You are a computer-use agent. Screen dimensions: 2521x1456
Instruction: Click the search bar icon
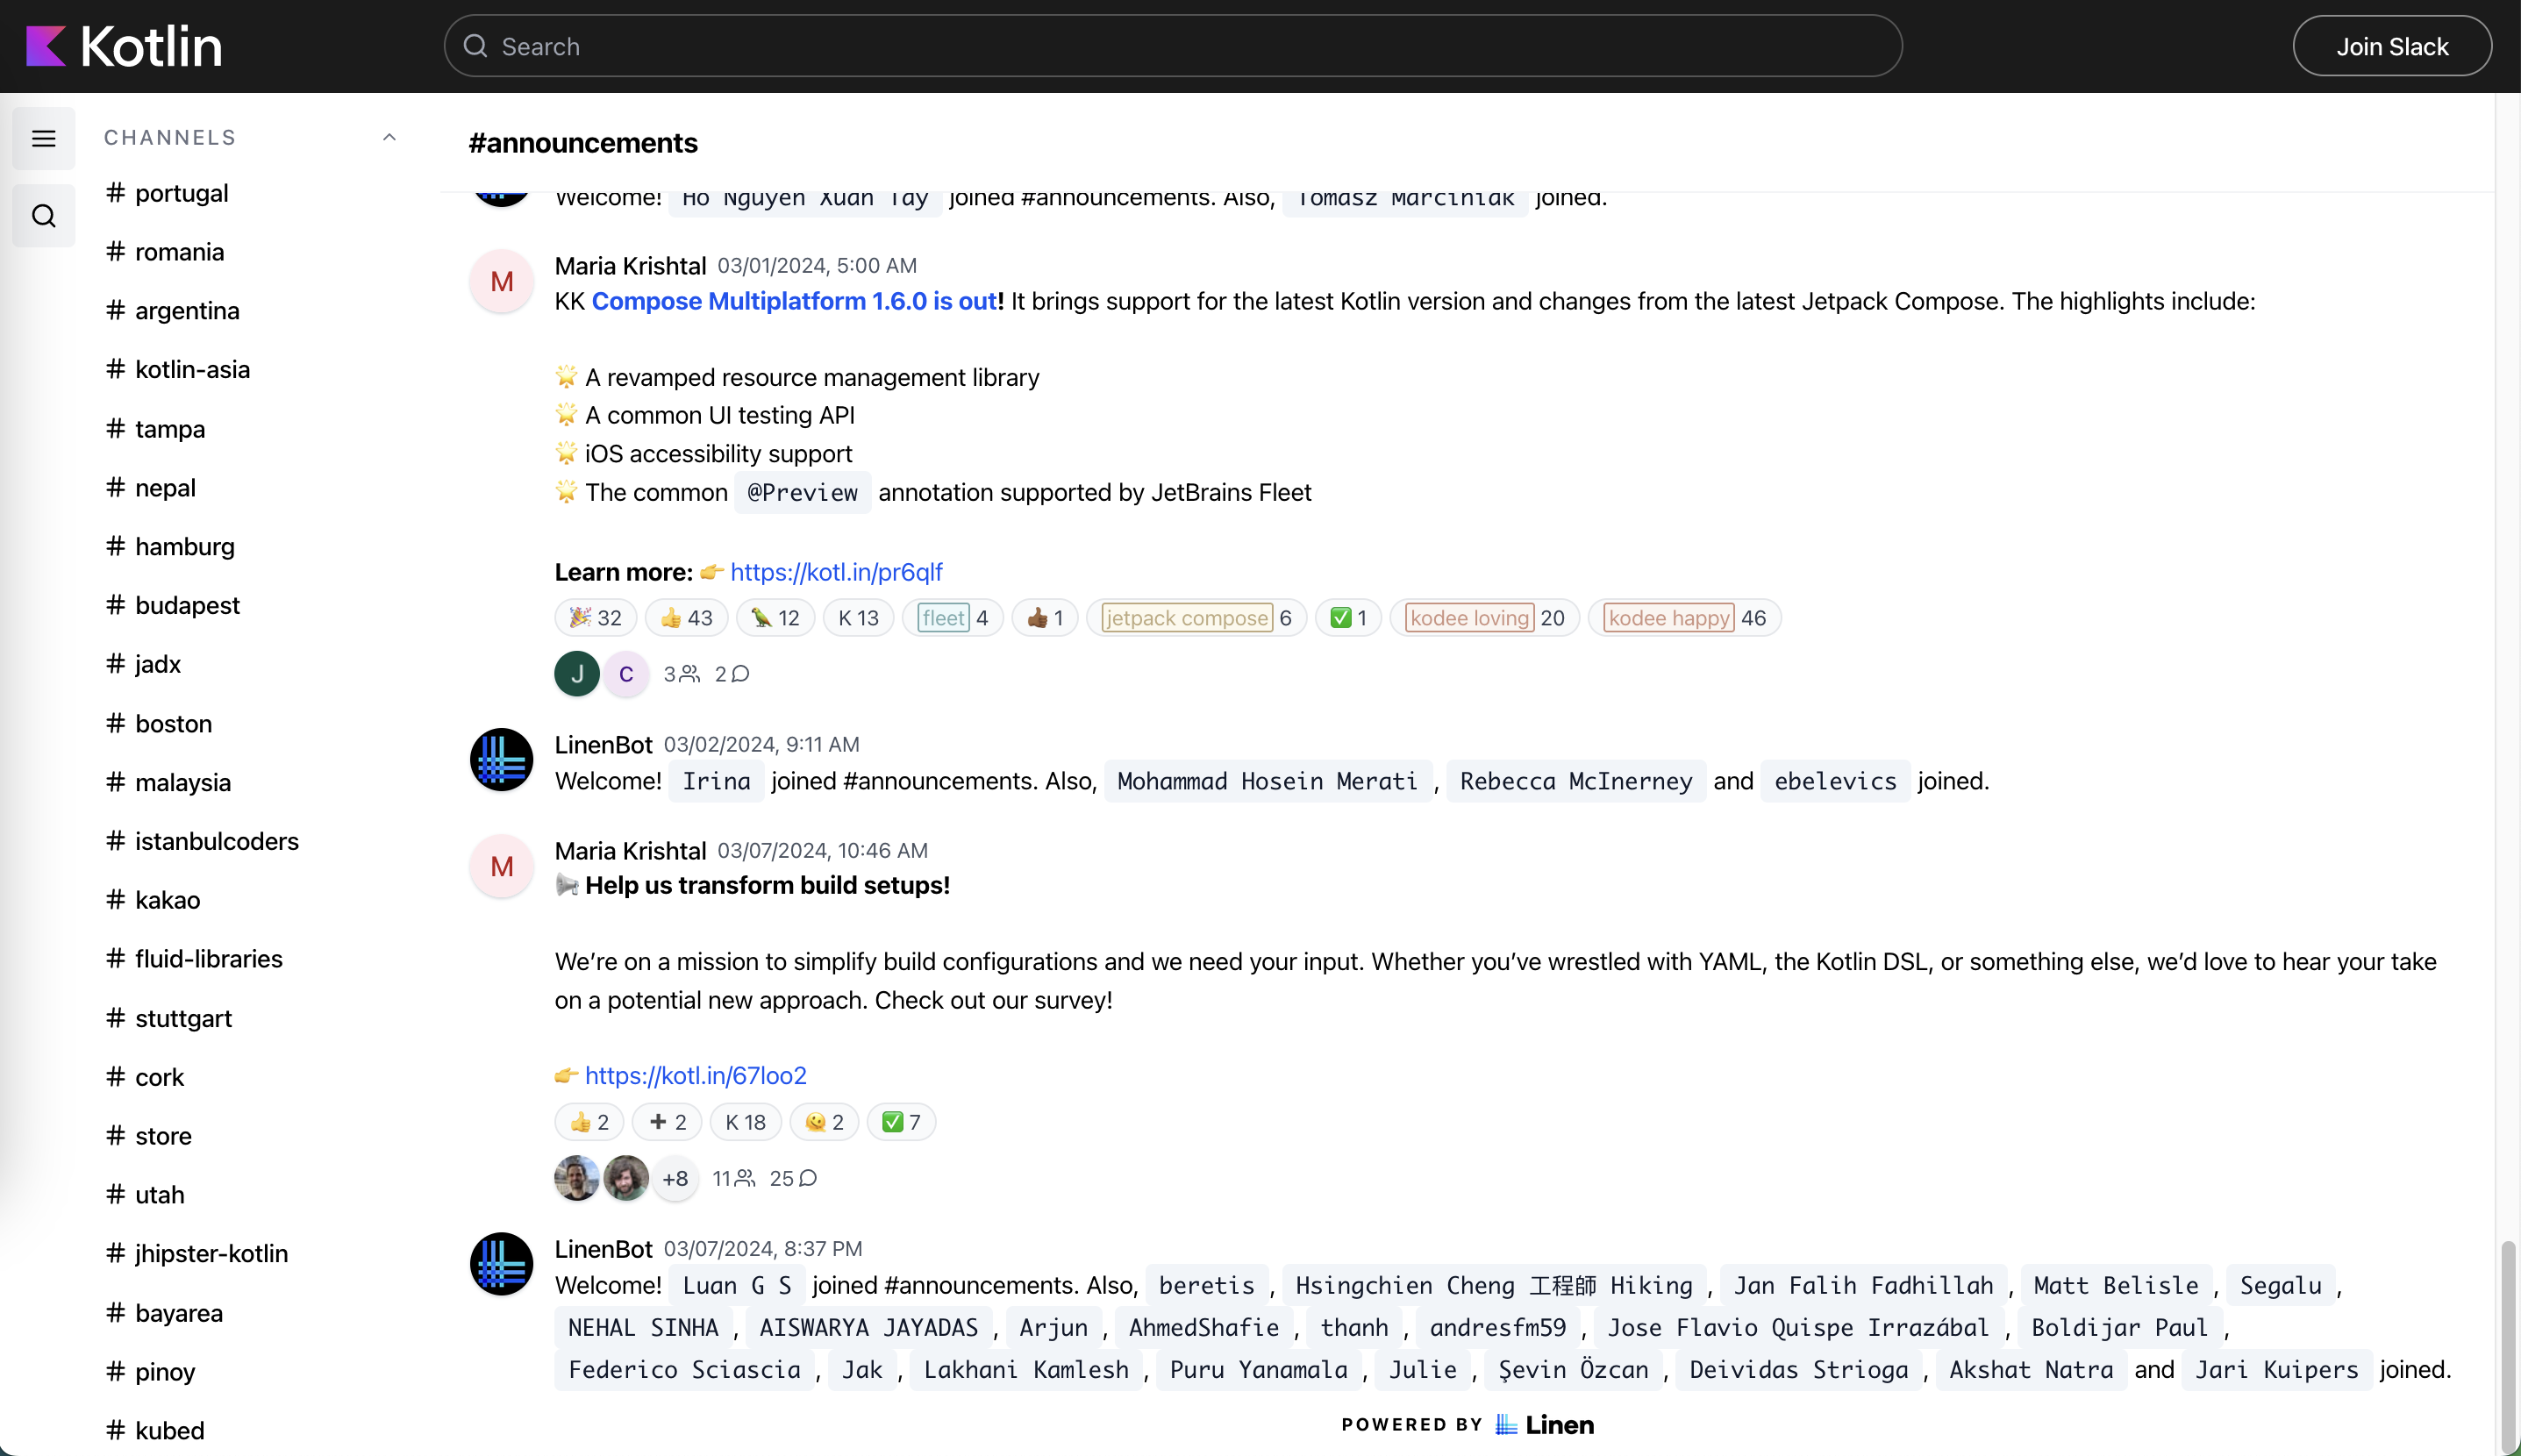tap(475, 45)
